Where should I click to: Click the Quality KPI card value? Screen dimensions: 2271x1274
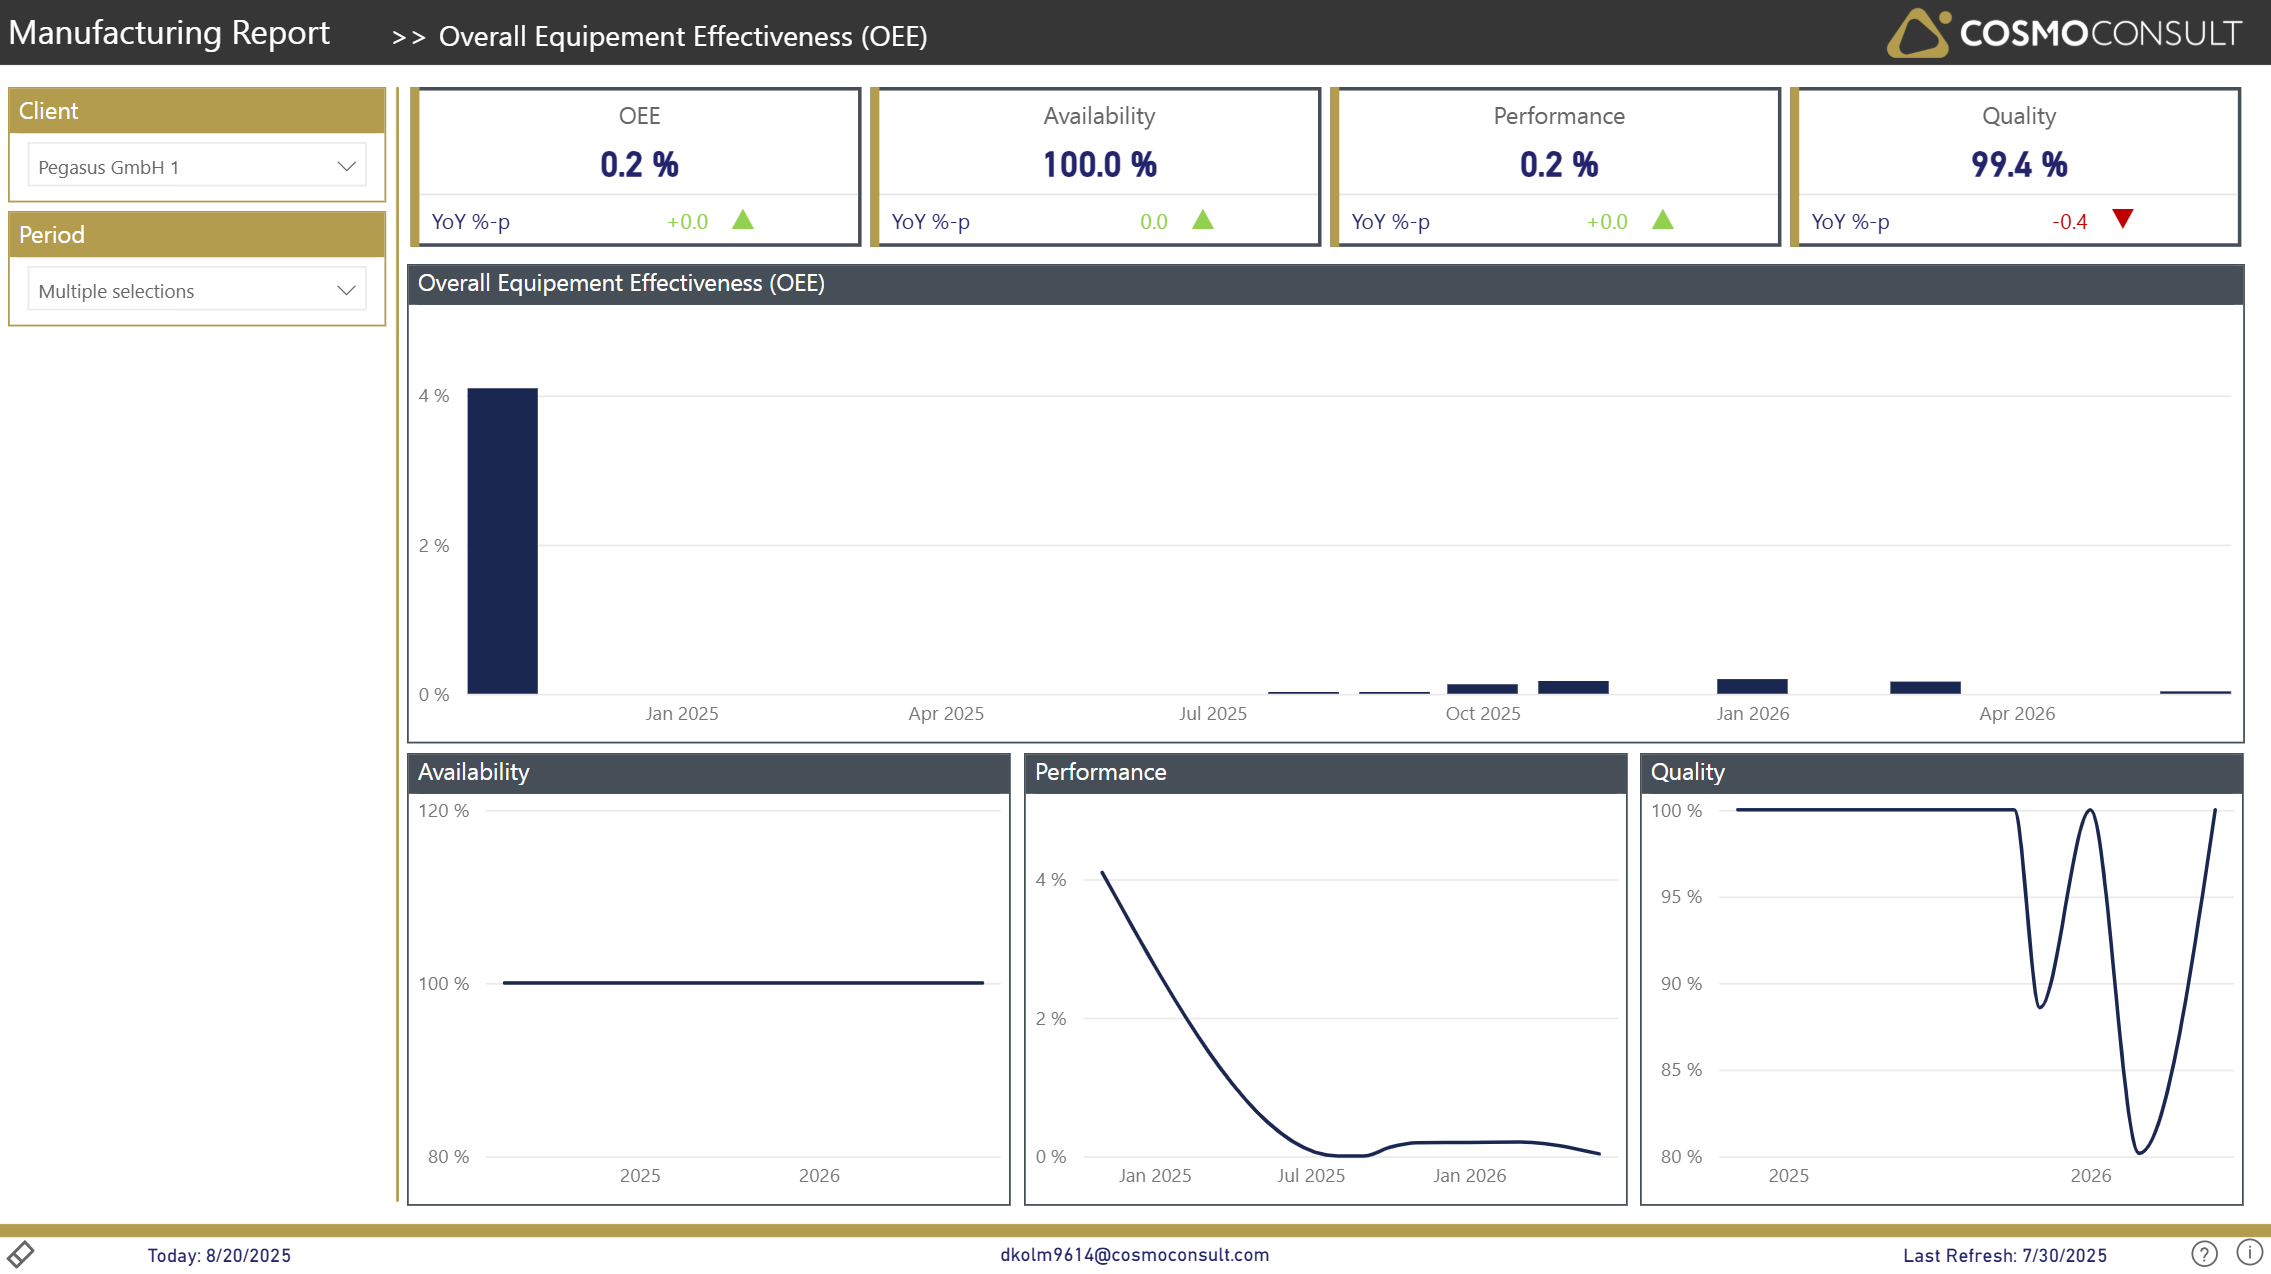[2018, 165]
